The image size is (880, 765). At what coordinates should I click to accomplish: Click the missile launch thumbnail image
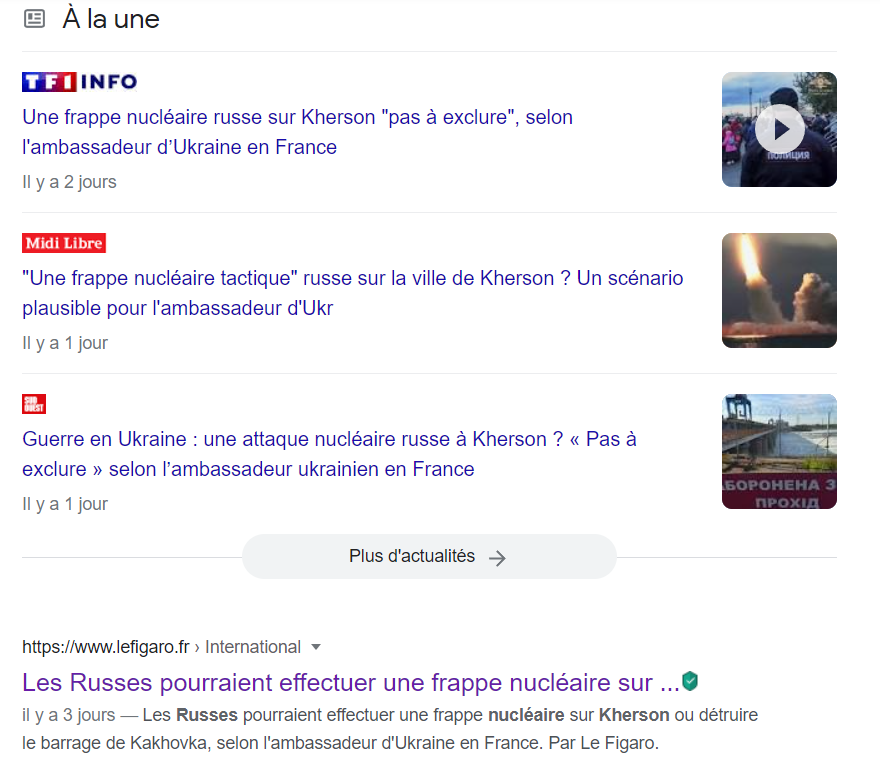[x=780, y=291]
